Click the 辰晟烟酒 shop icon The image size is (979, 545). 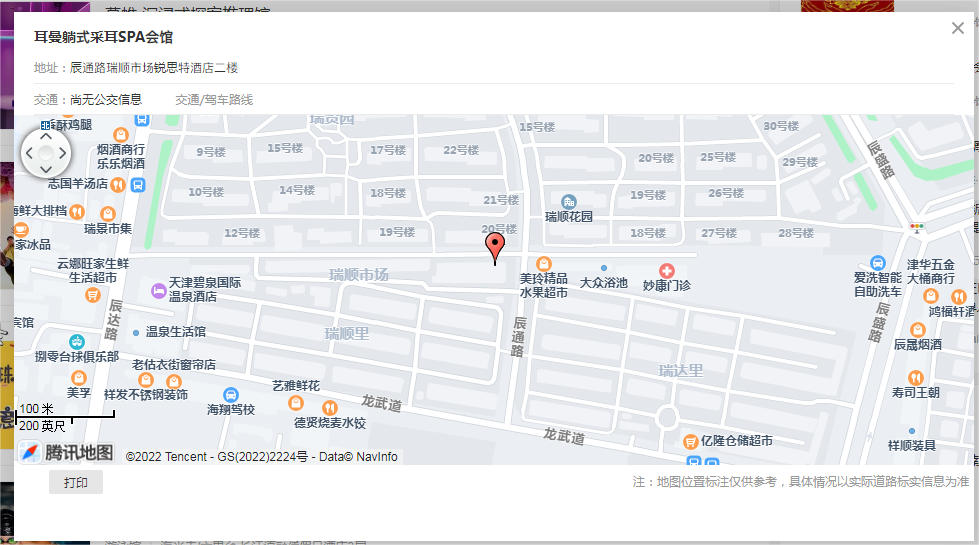tap(917, 329)
